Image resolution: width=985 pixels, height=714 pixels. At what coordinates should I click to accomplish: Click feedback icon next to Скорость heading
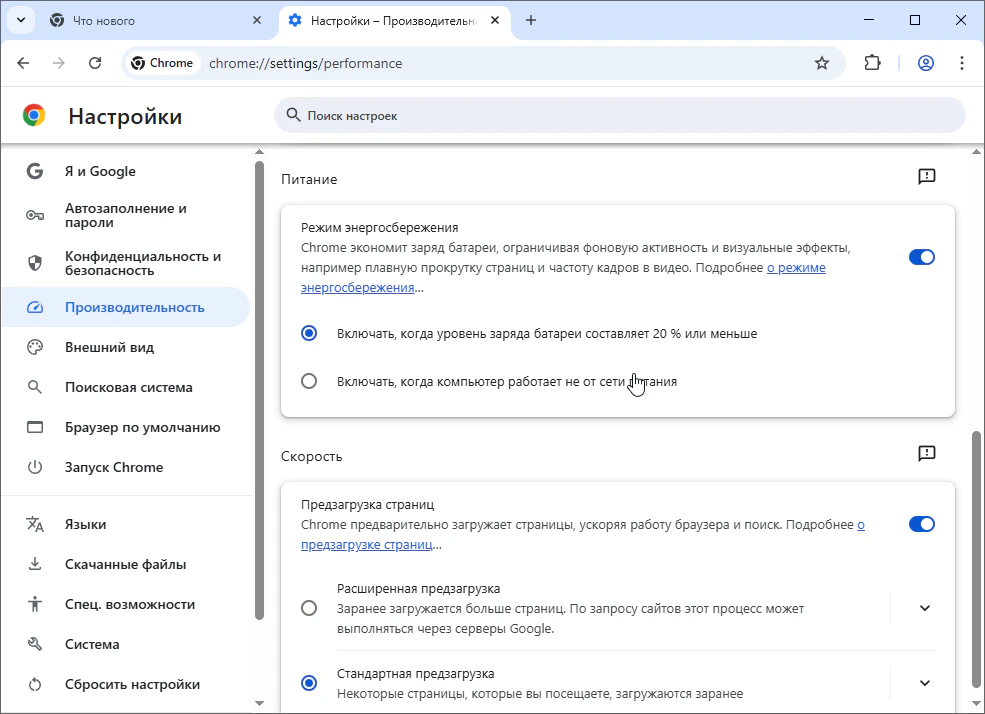(x=926, y=454)
